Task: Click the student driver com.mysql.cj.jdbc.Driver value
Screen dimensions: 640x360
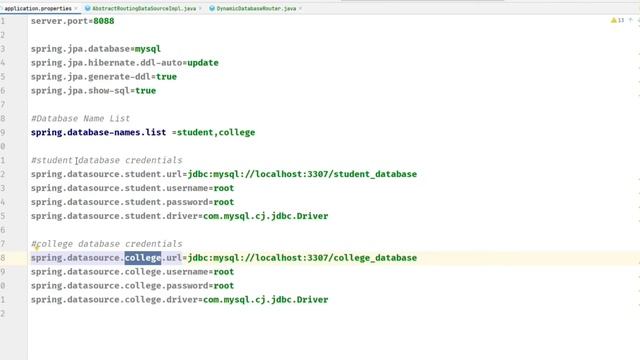Action: pos(266,216)
